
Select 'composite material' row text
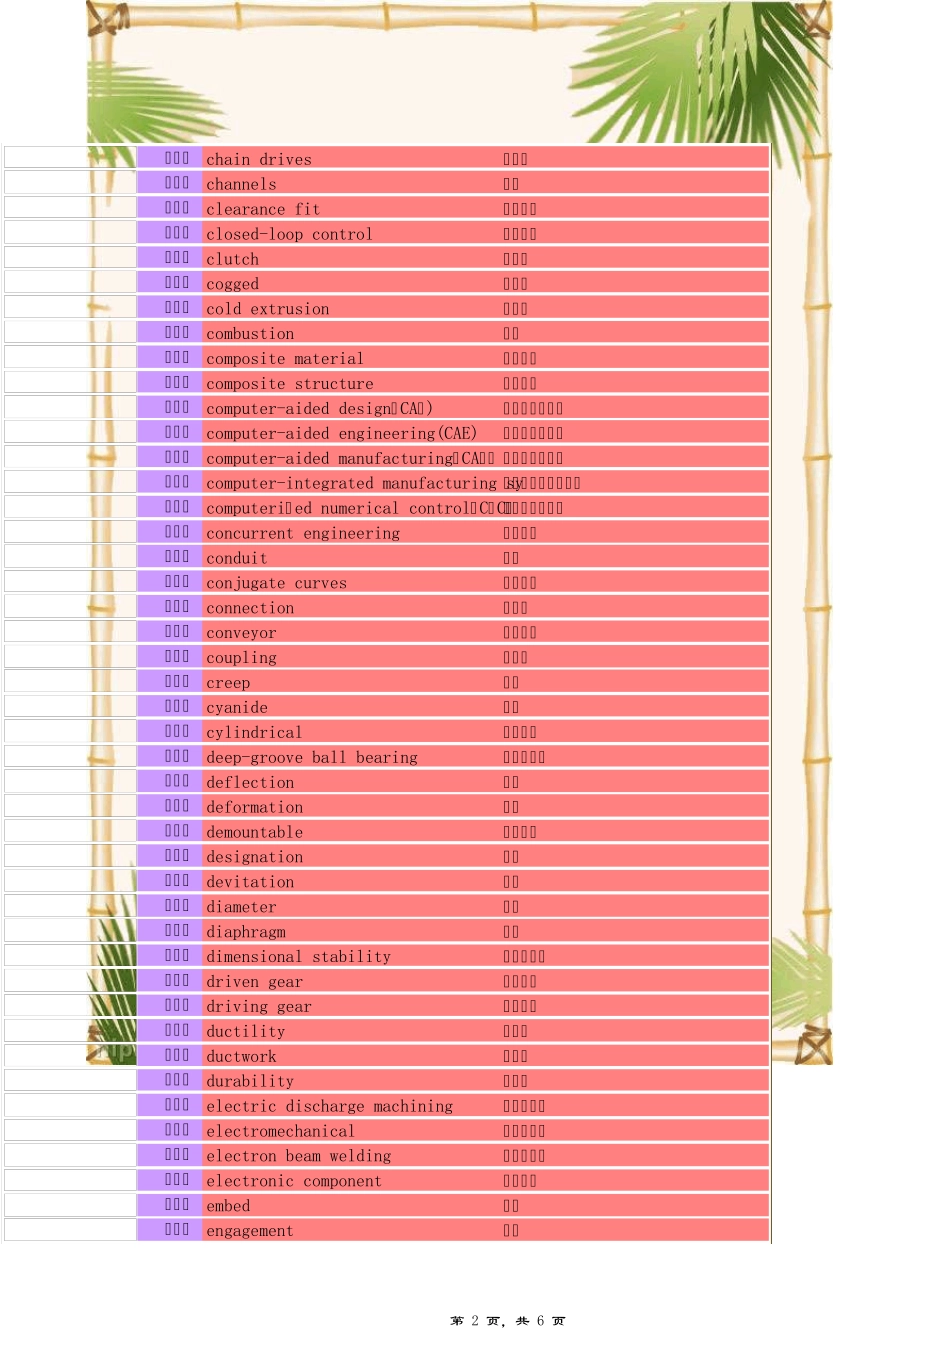point(285,358)
